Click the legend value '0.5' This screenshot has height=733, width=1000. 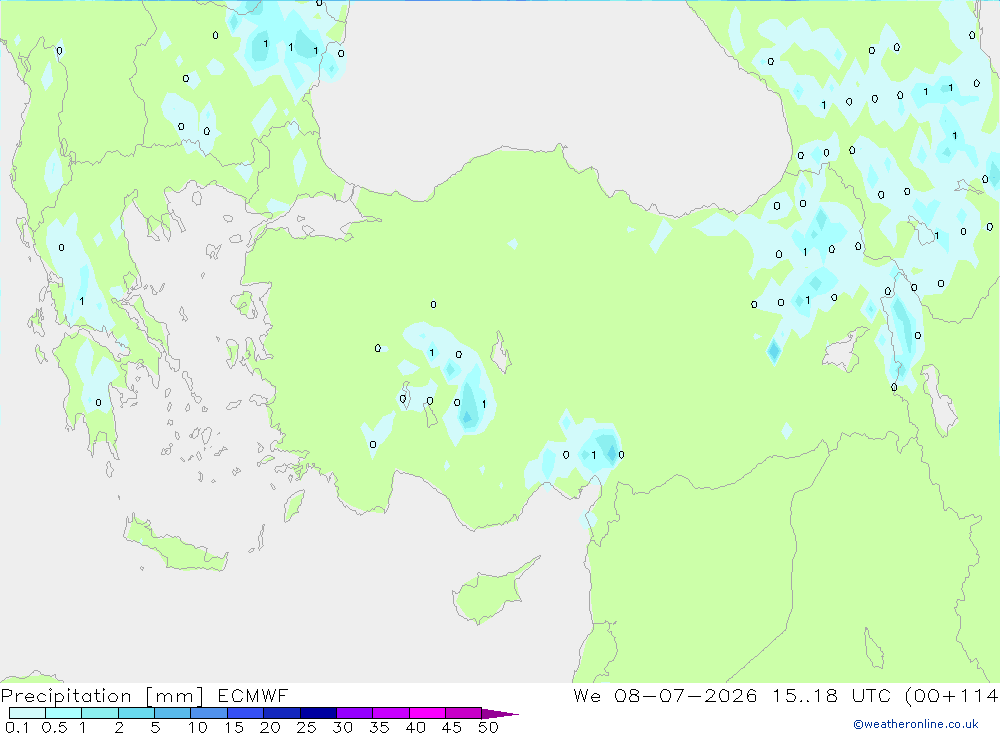click(x=54, y=727)
